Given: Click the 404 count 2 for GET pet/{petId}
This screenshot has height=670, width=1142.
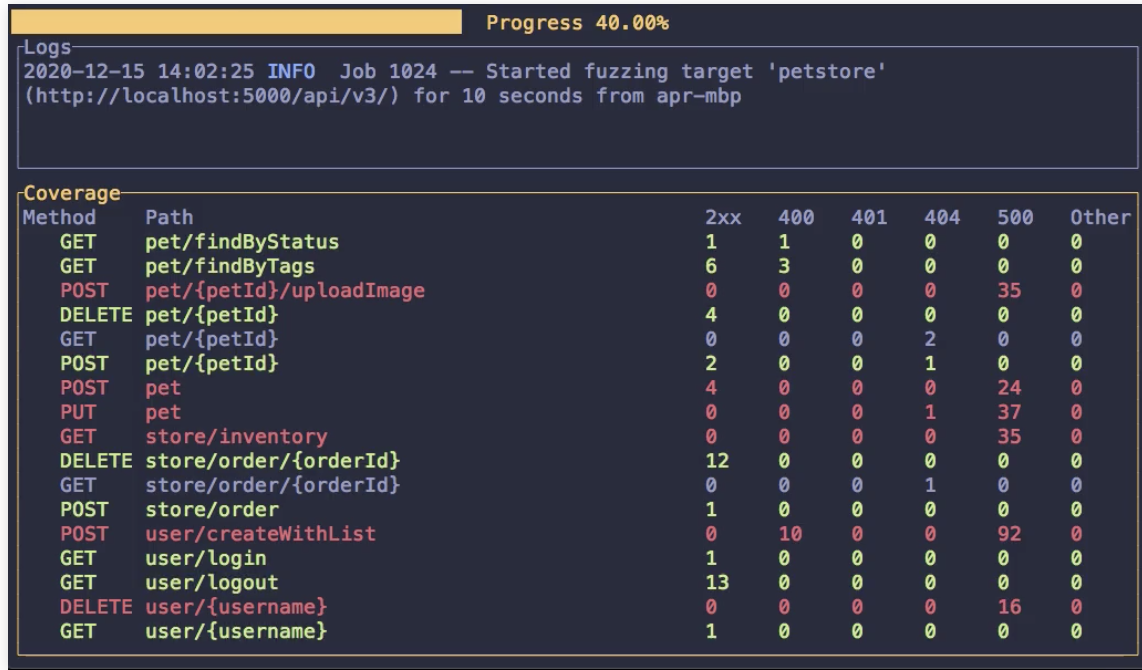Looking at the screenshot, I should [x=930, y=339].
